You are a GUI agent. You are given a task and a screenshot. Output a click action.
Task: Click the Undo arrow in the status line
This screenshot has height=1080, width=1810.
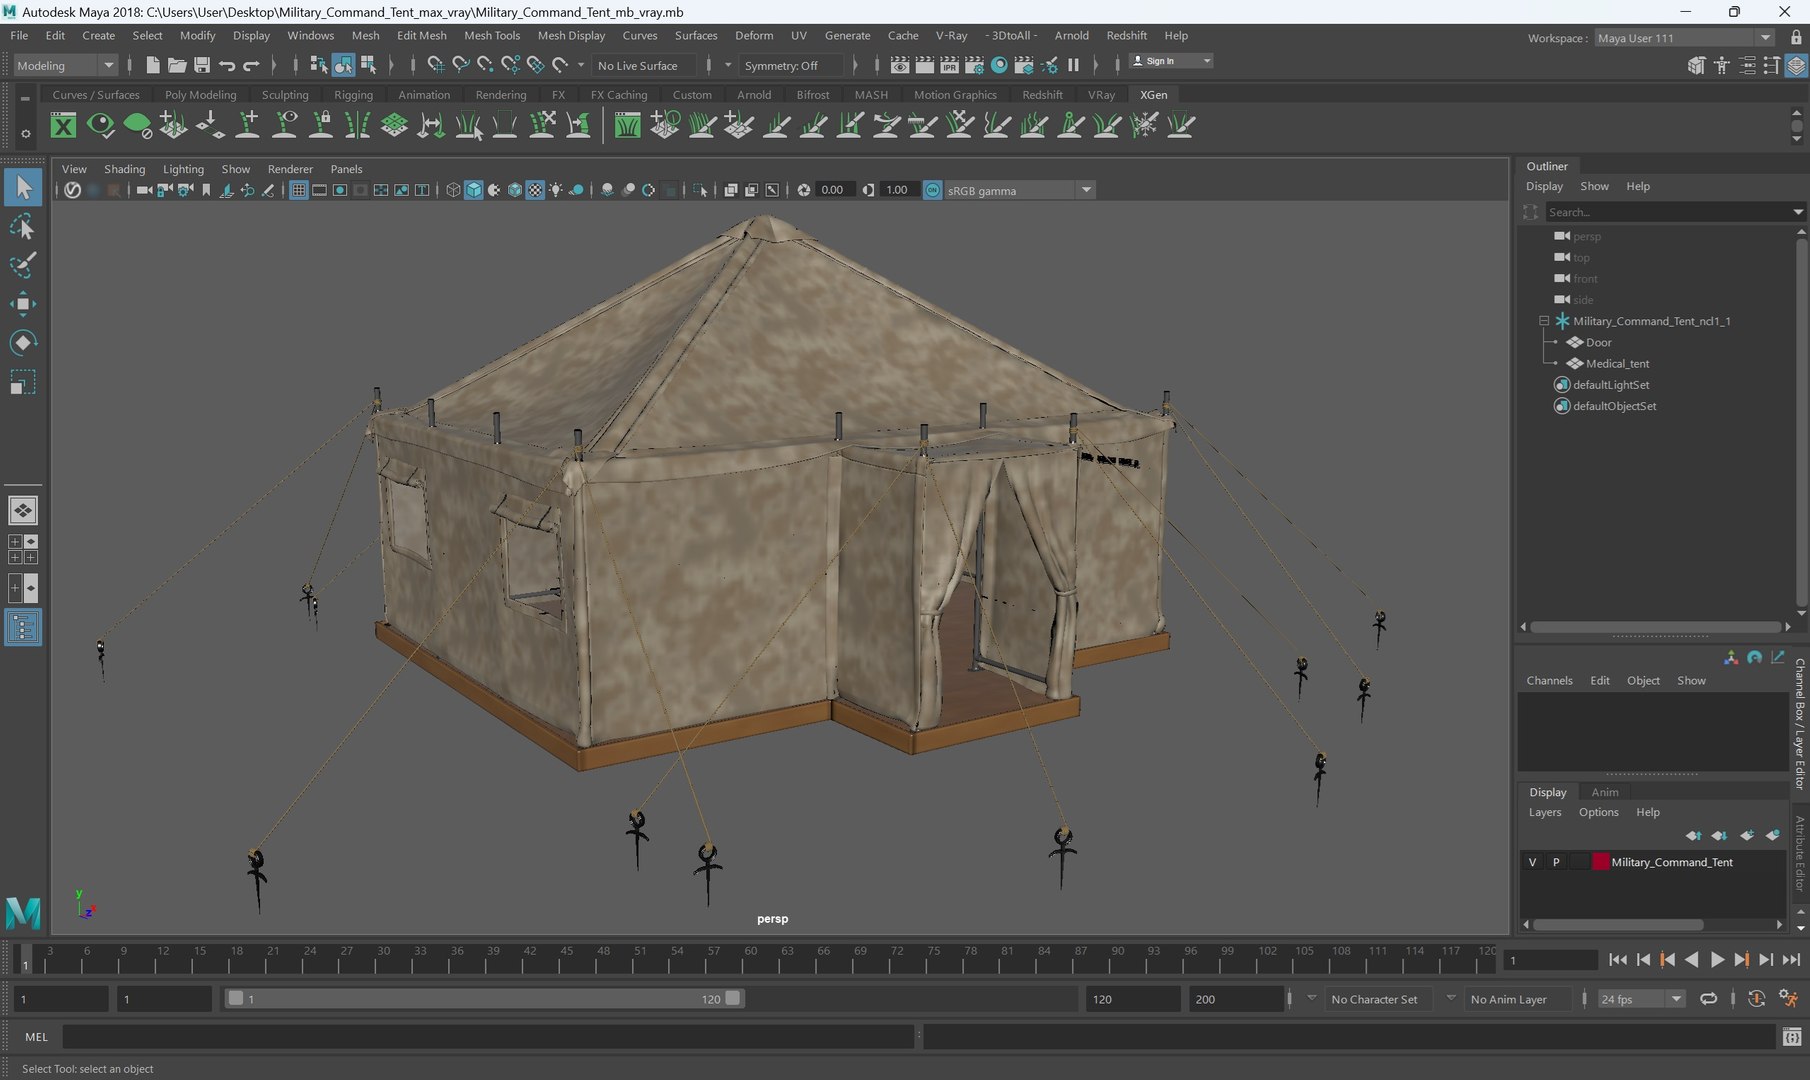click(227, 65)
